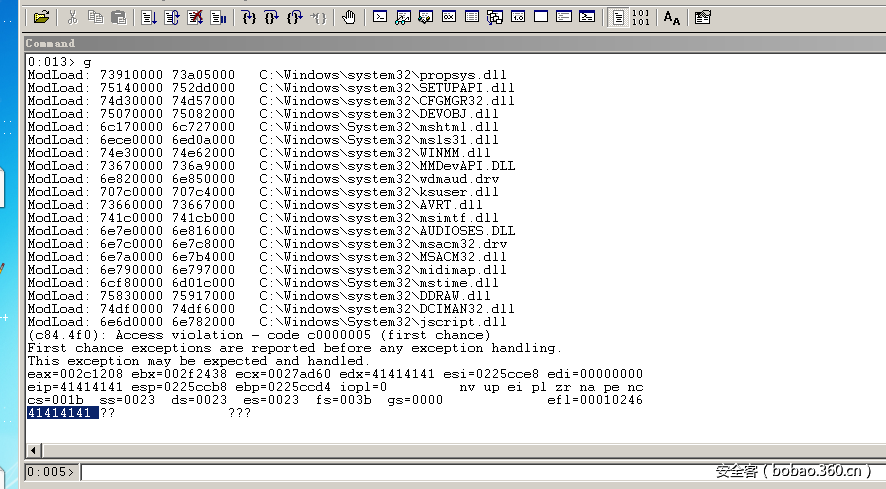The width and height of the screenshot is (886, 489).
Task: Click the highlighted 41414141 address text
Action: click(x=62, y=413)
